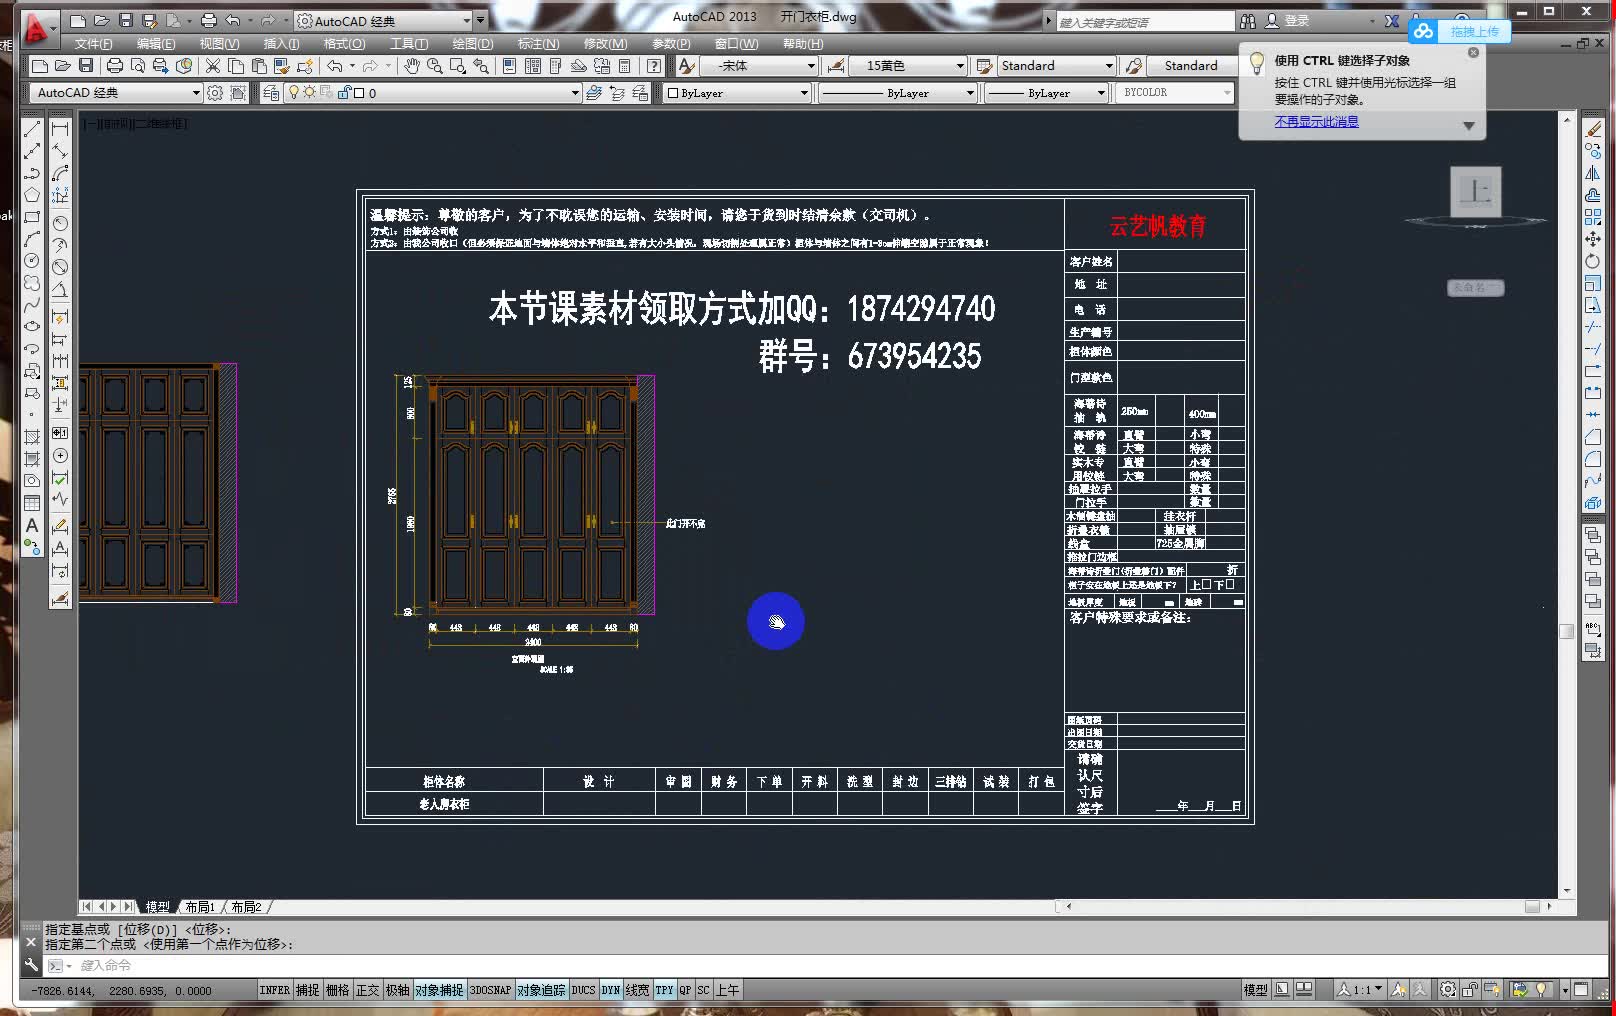Image resolution: width=1616 pixels, height=1016 pixels.
Task: Turn on 线宽 lineweight display
Action: coord(637,989)
